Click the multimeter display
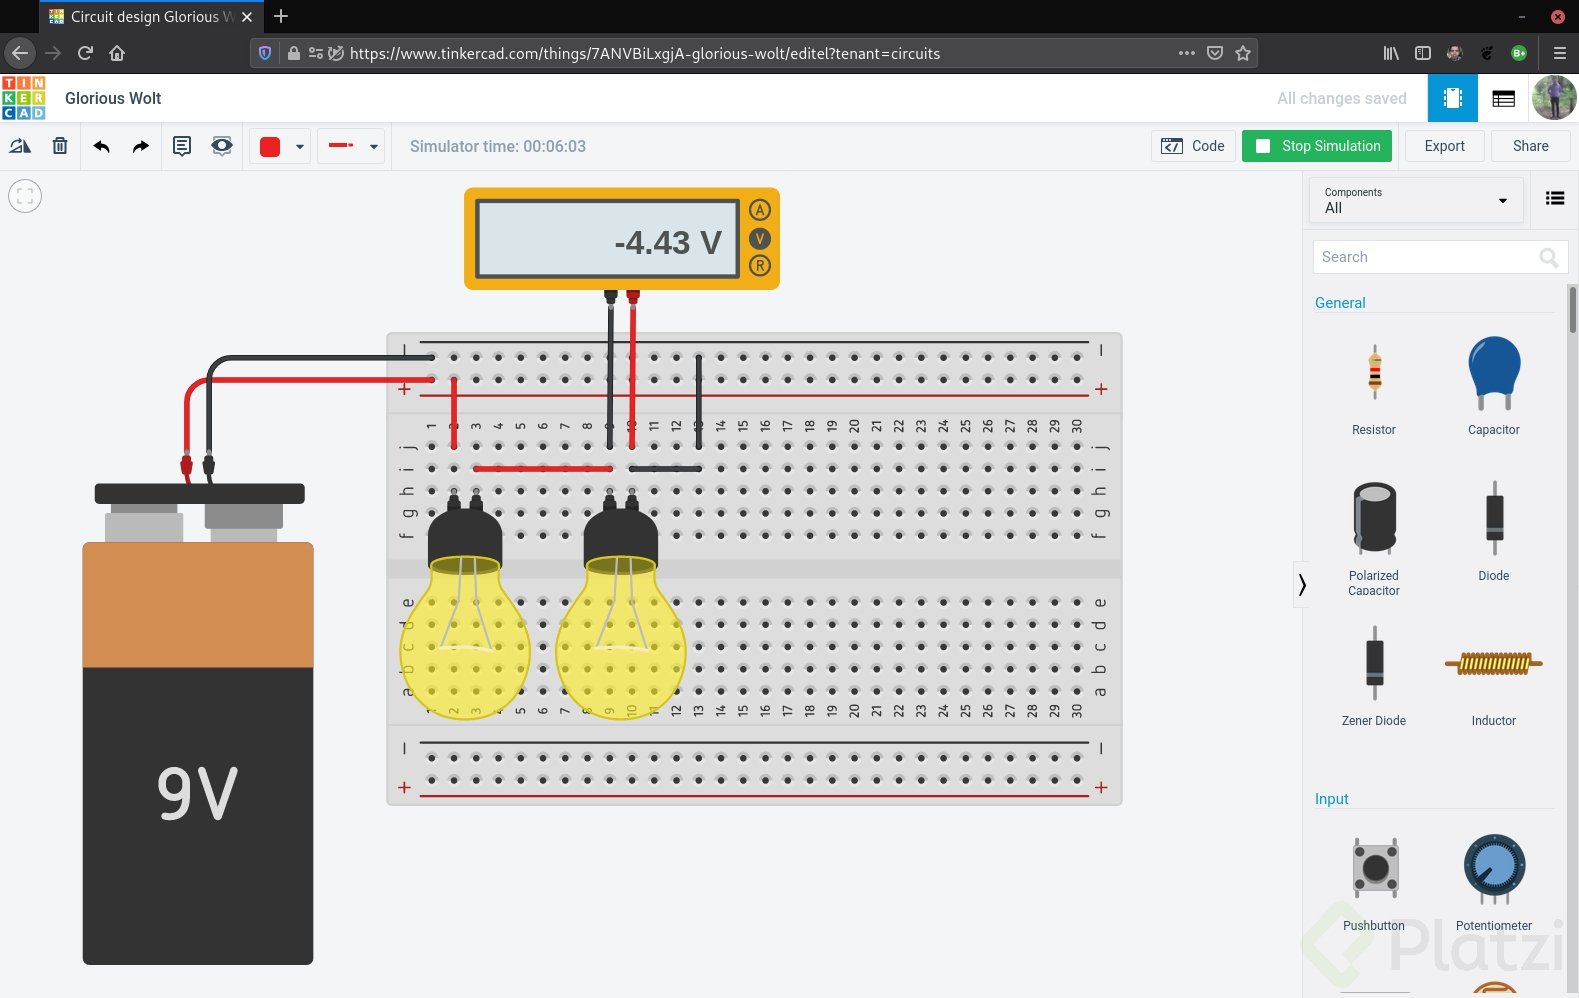 pos(610,240)
